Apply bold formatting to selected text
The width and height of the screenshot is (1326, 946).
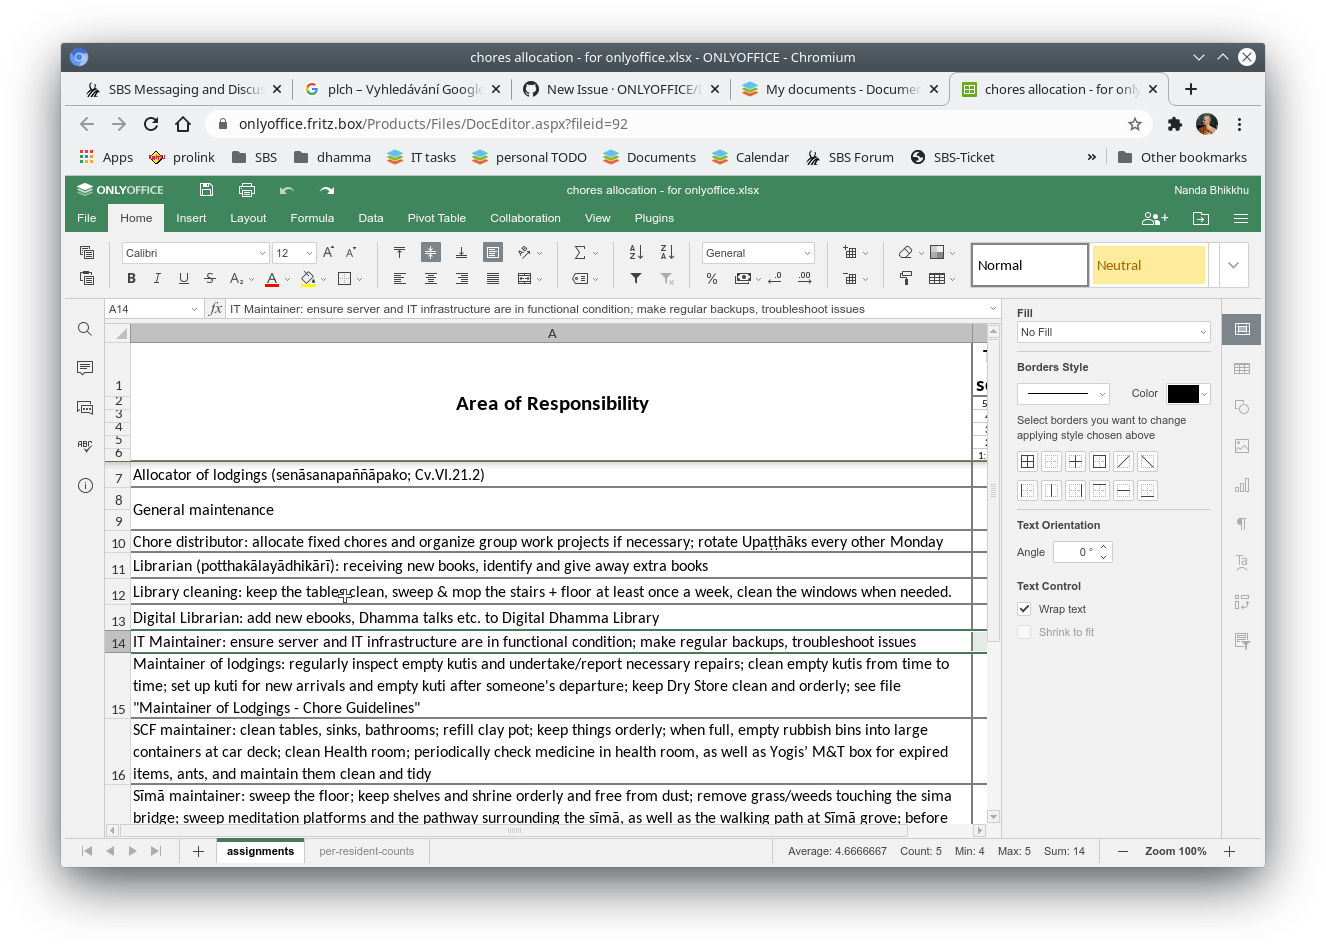[x=131, y=278]
